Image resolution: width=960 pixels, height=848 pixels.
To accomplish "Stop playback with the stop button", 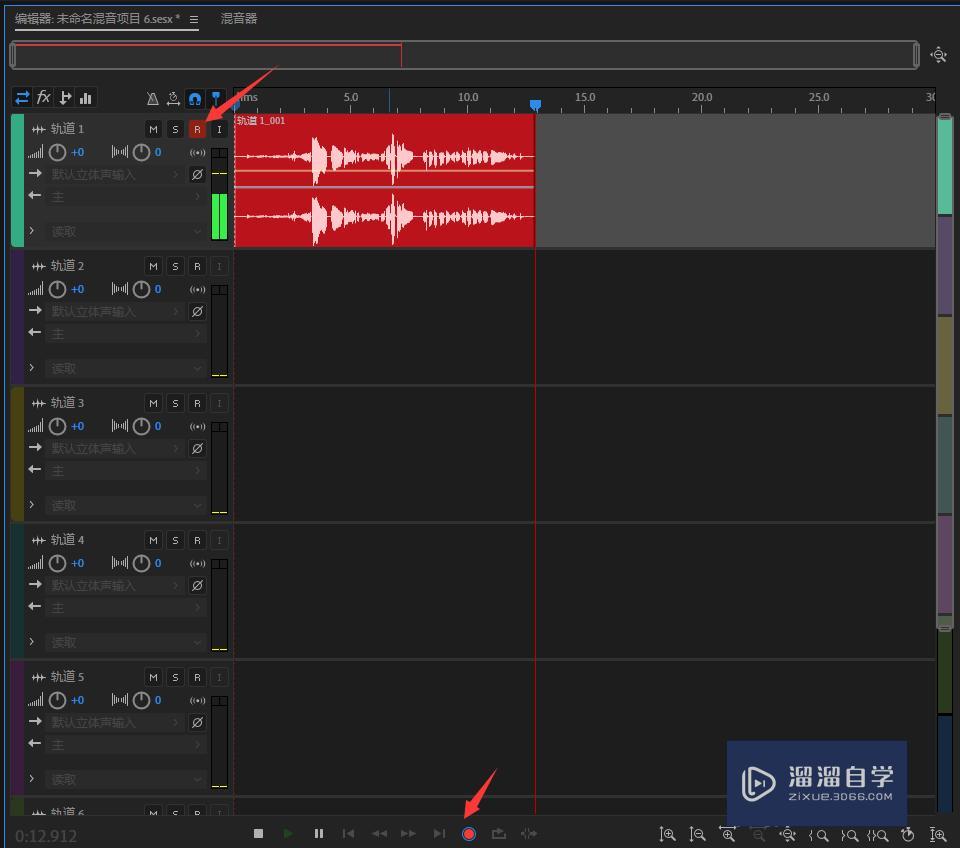I will click(x=258, y=833).
